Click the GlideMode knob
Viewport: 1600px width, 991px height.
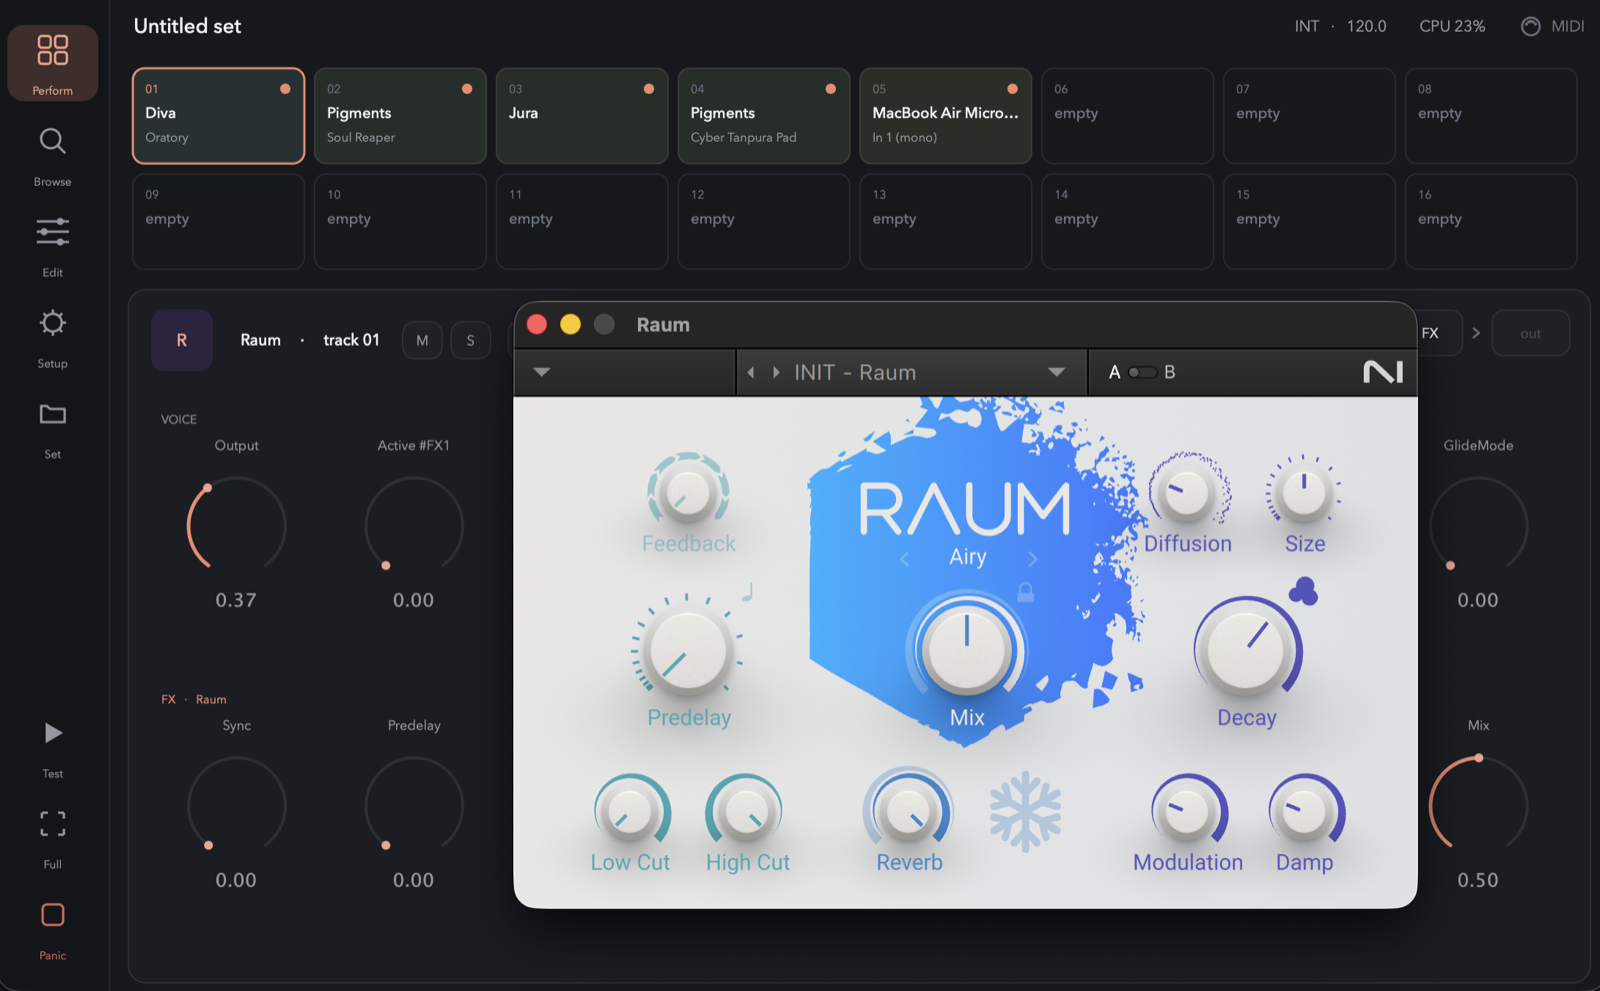[x=1478, y=525]
